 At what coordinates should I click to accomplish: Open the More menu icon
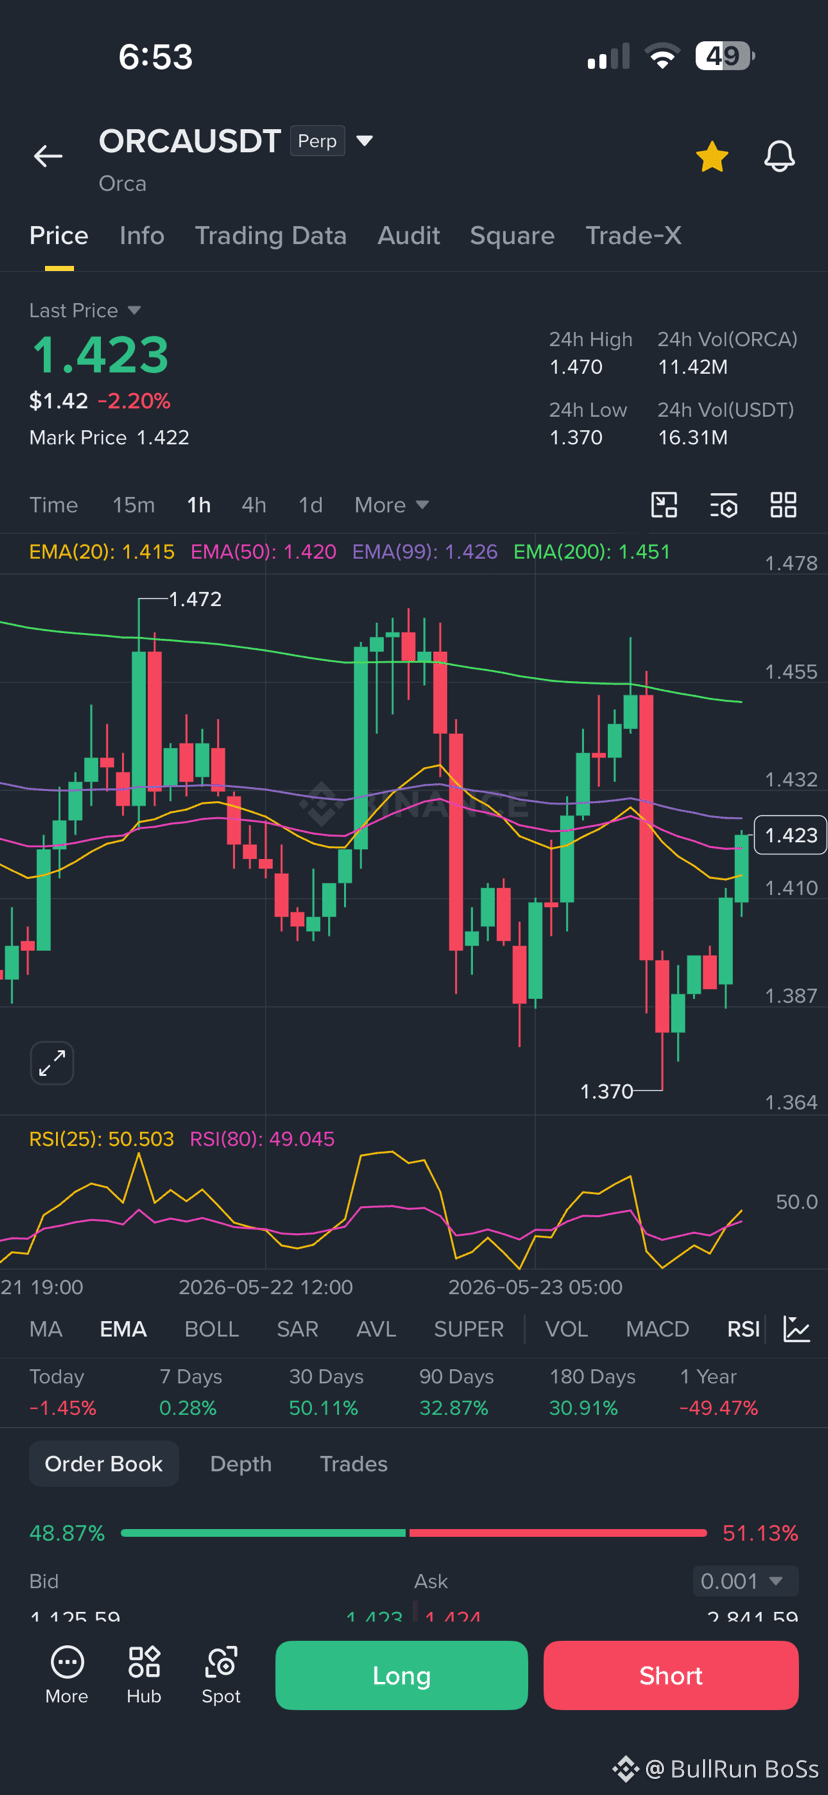pos(67,1675)
